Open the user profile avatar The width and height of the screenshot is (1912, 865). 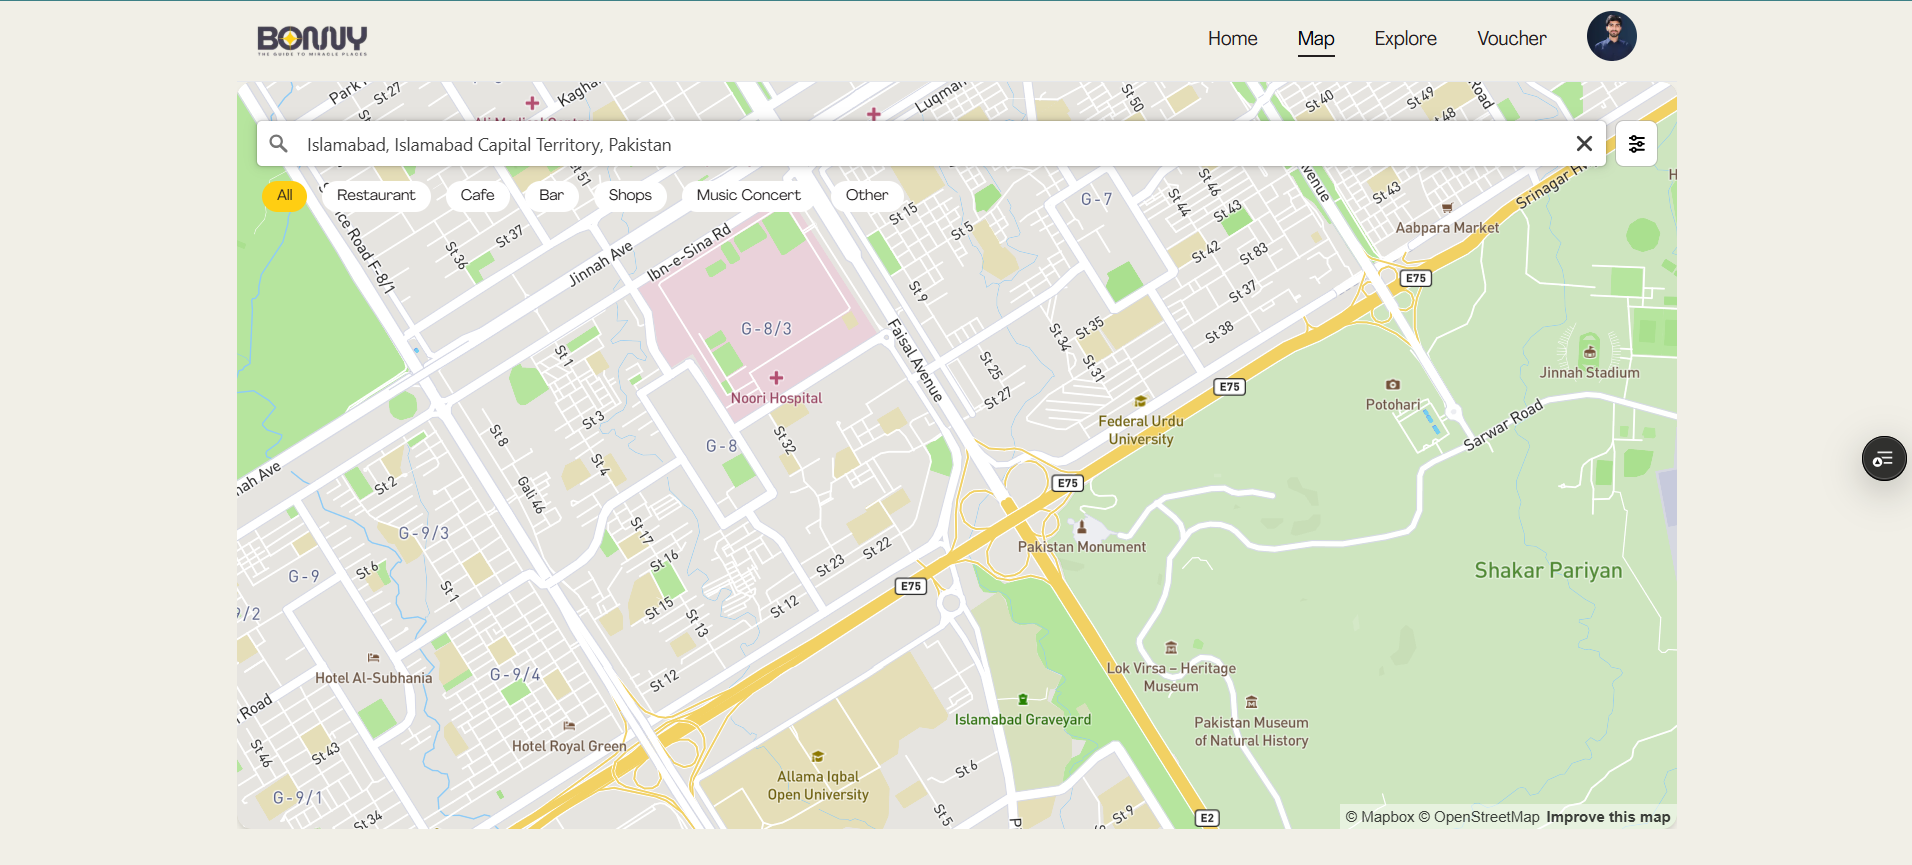pyautogui.click(x=1612, y=37)
